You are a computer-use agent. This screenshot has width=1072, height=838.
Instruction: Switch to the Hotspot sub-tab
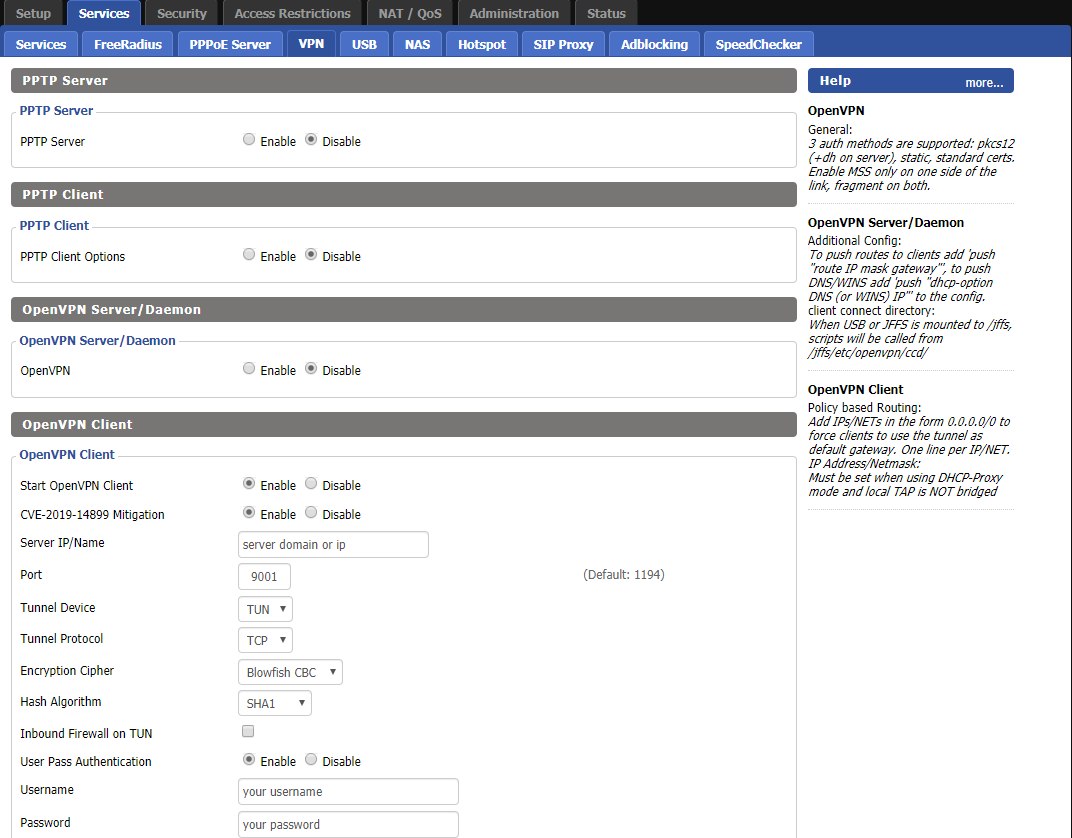click(x=482, y=44)
